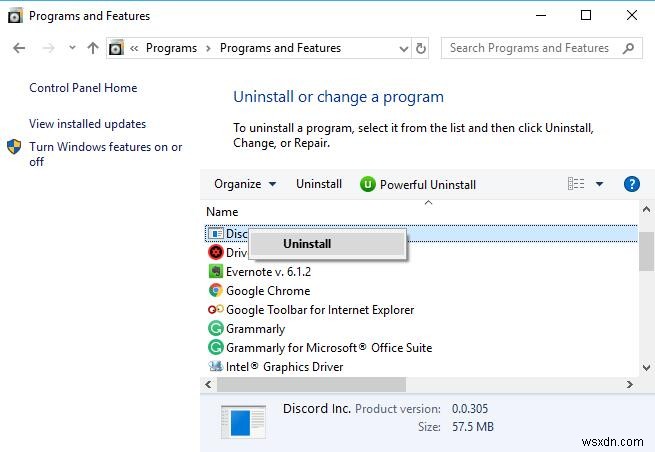Screen dimensions: 655x452
Task: Click Uninstall in the toolbar
Action: point(319,184)
